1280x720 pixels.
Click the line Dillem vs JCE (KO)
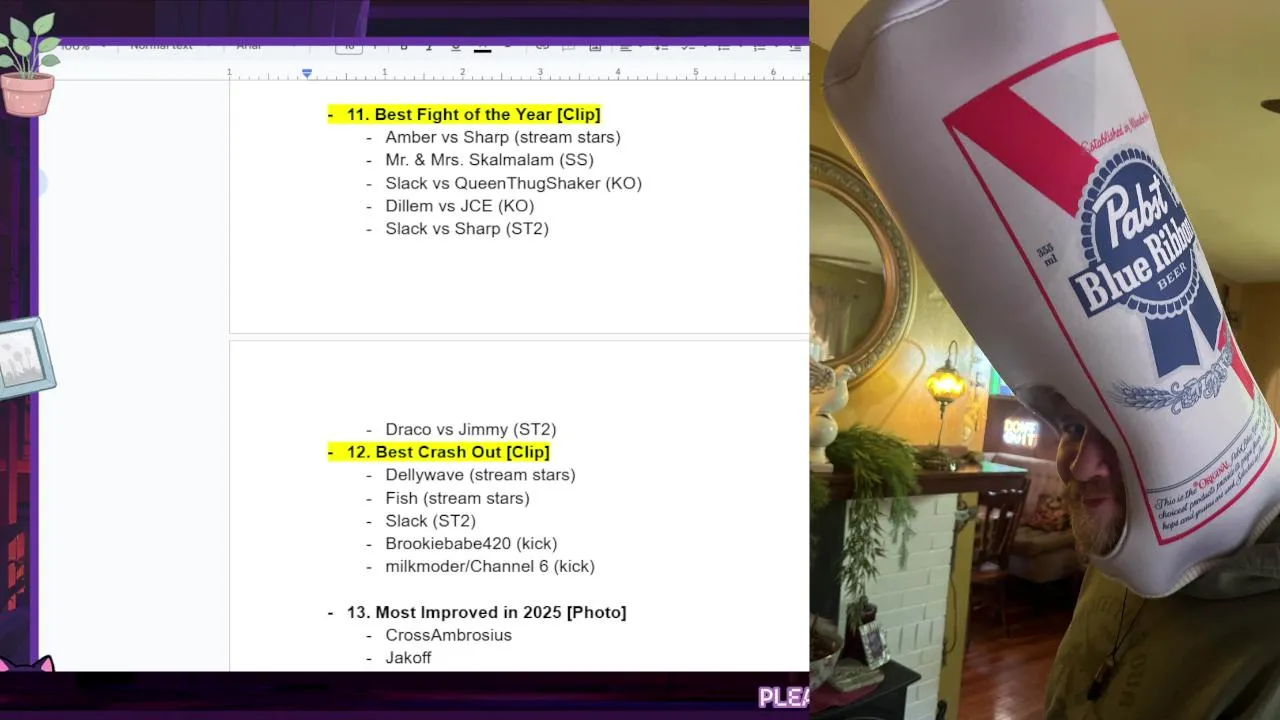click(460, 206)
